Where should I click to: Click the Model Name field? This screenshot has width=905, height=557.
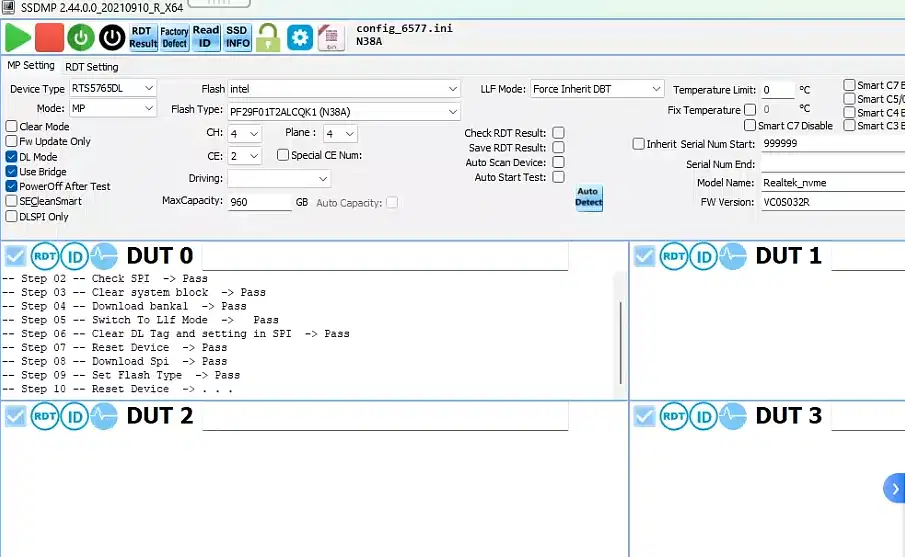point(832,183)
